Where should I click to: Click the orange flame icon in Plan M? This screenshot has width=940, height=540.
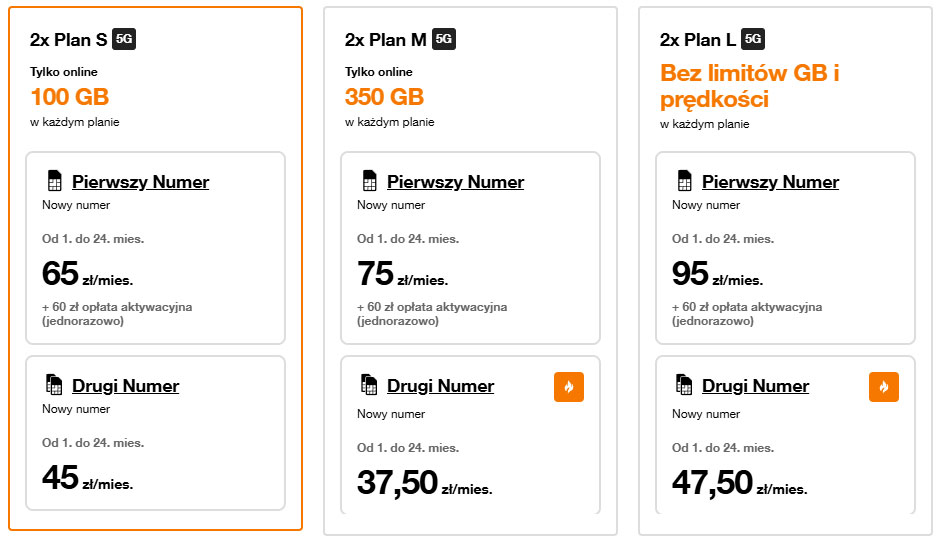[x=569, y=387]
